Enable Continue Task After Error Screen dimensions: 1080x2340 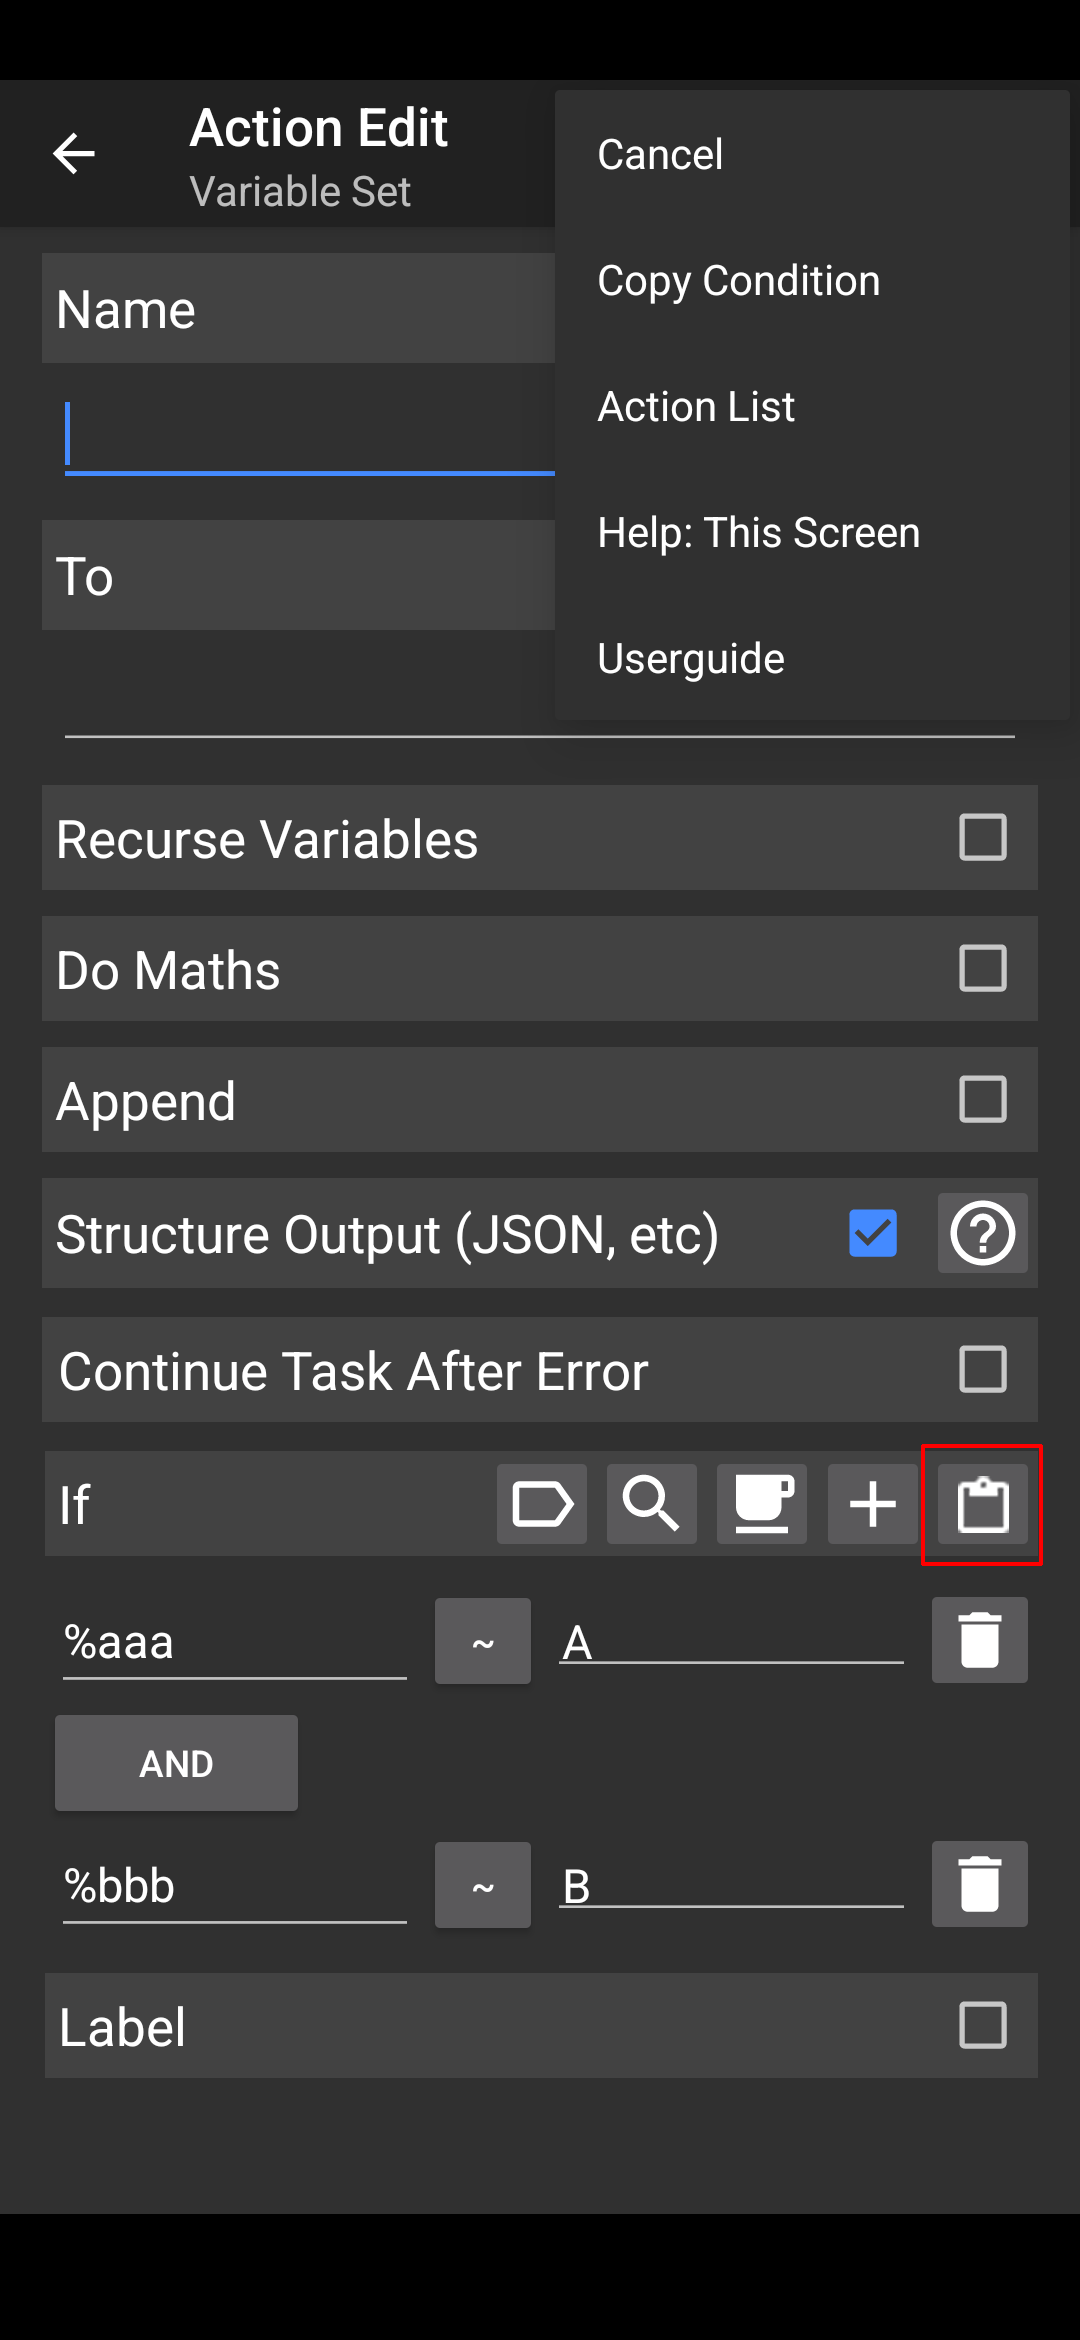click(982, 1370)
